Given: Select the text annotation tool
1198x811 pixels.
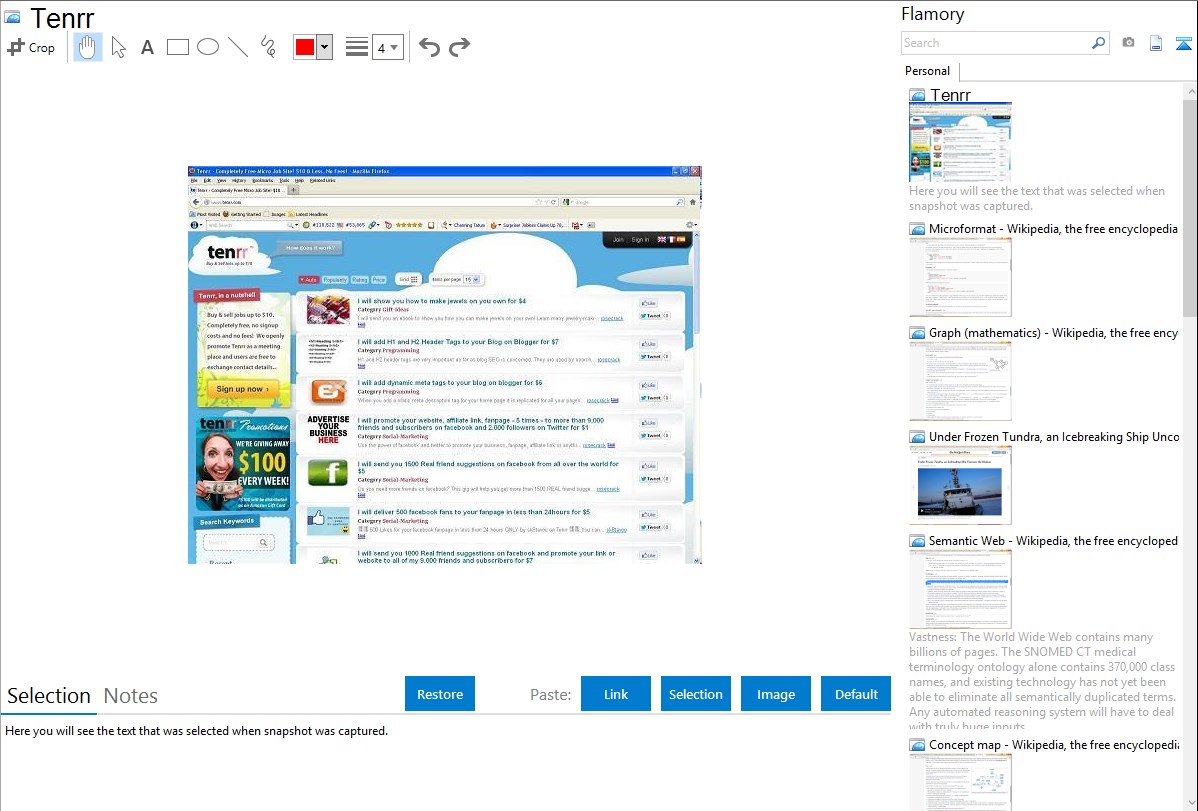Looking at the screenshot, I should (147, 47).
